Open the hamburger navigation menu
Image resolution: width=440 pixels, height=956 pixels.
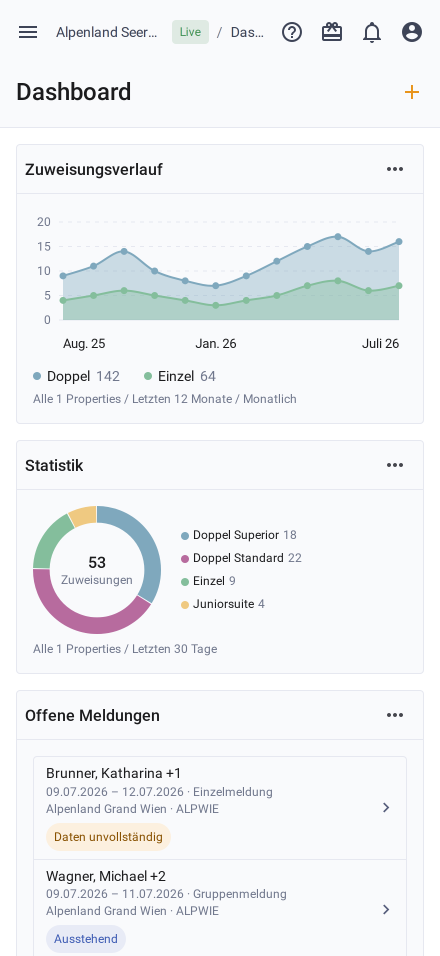(28, 32)
